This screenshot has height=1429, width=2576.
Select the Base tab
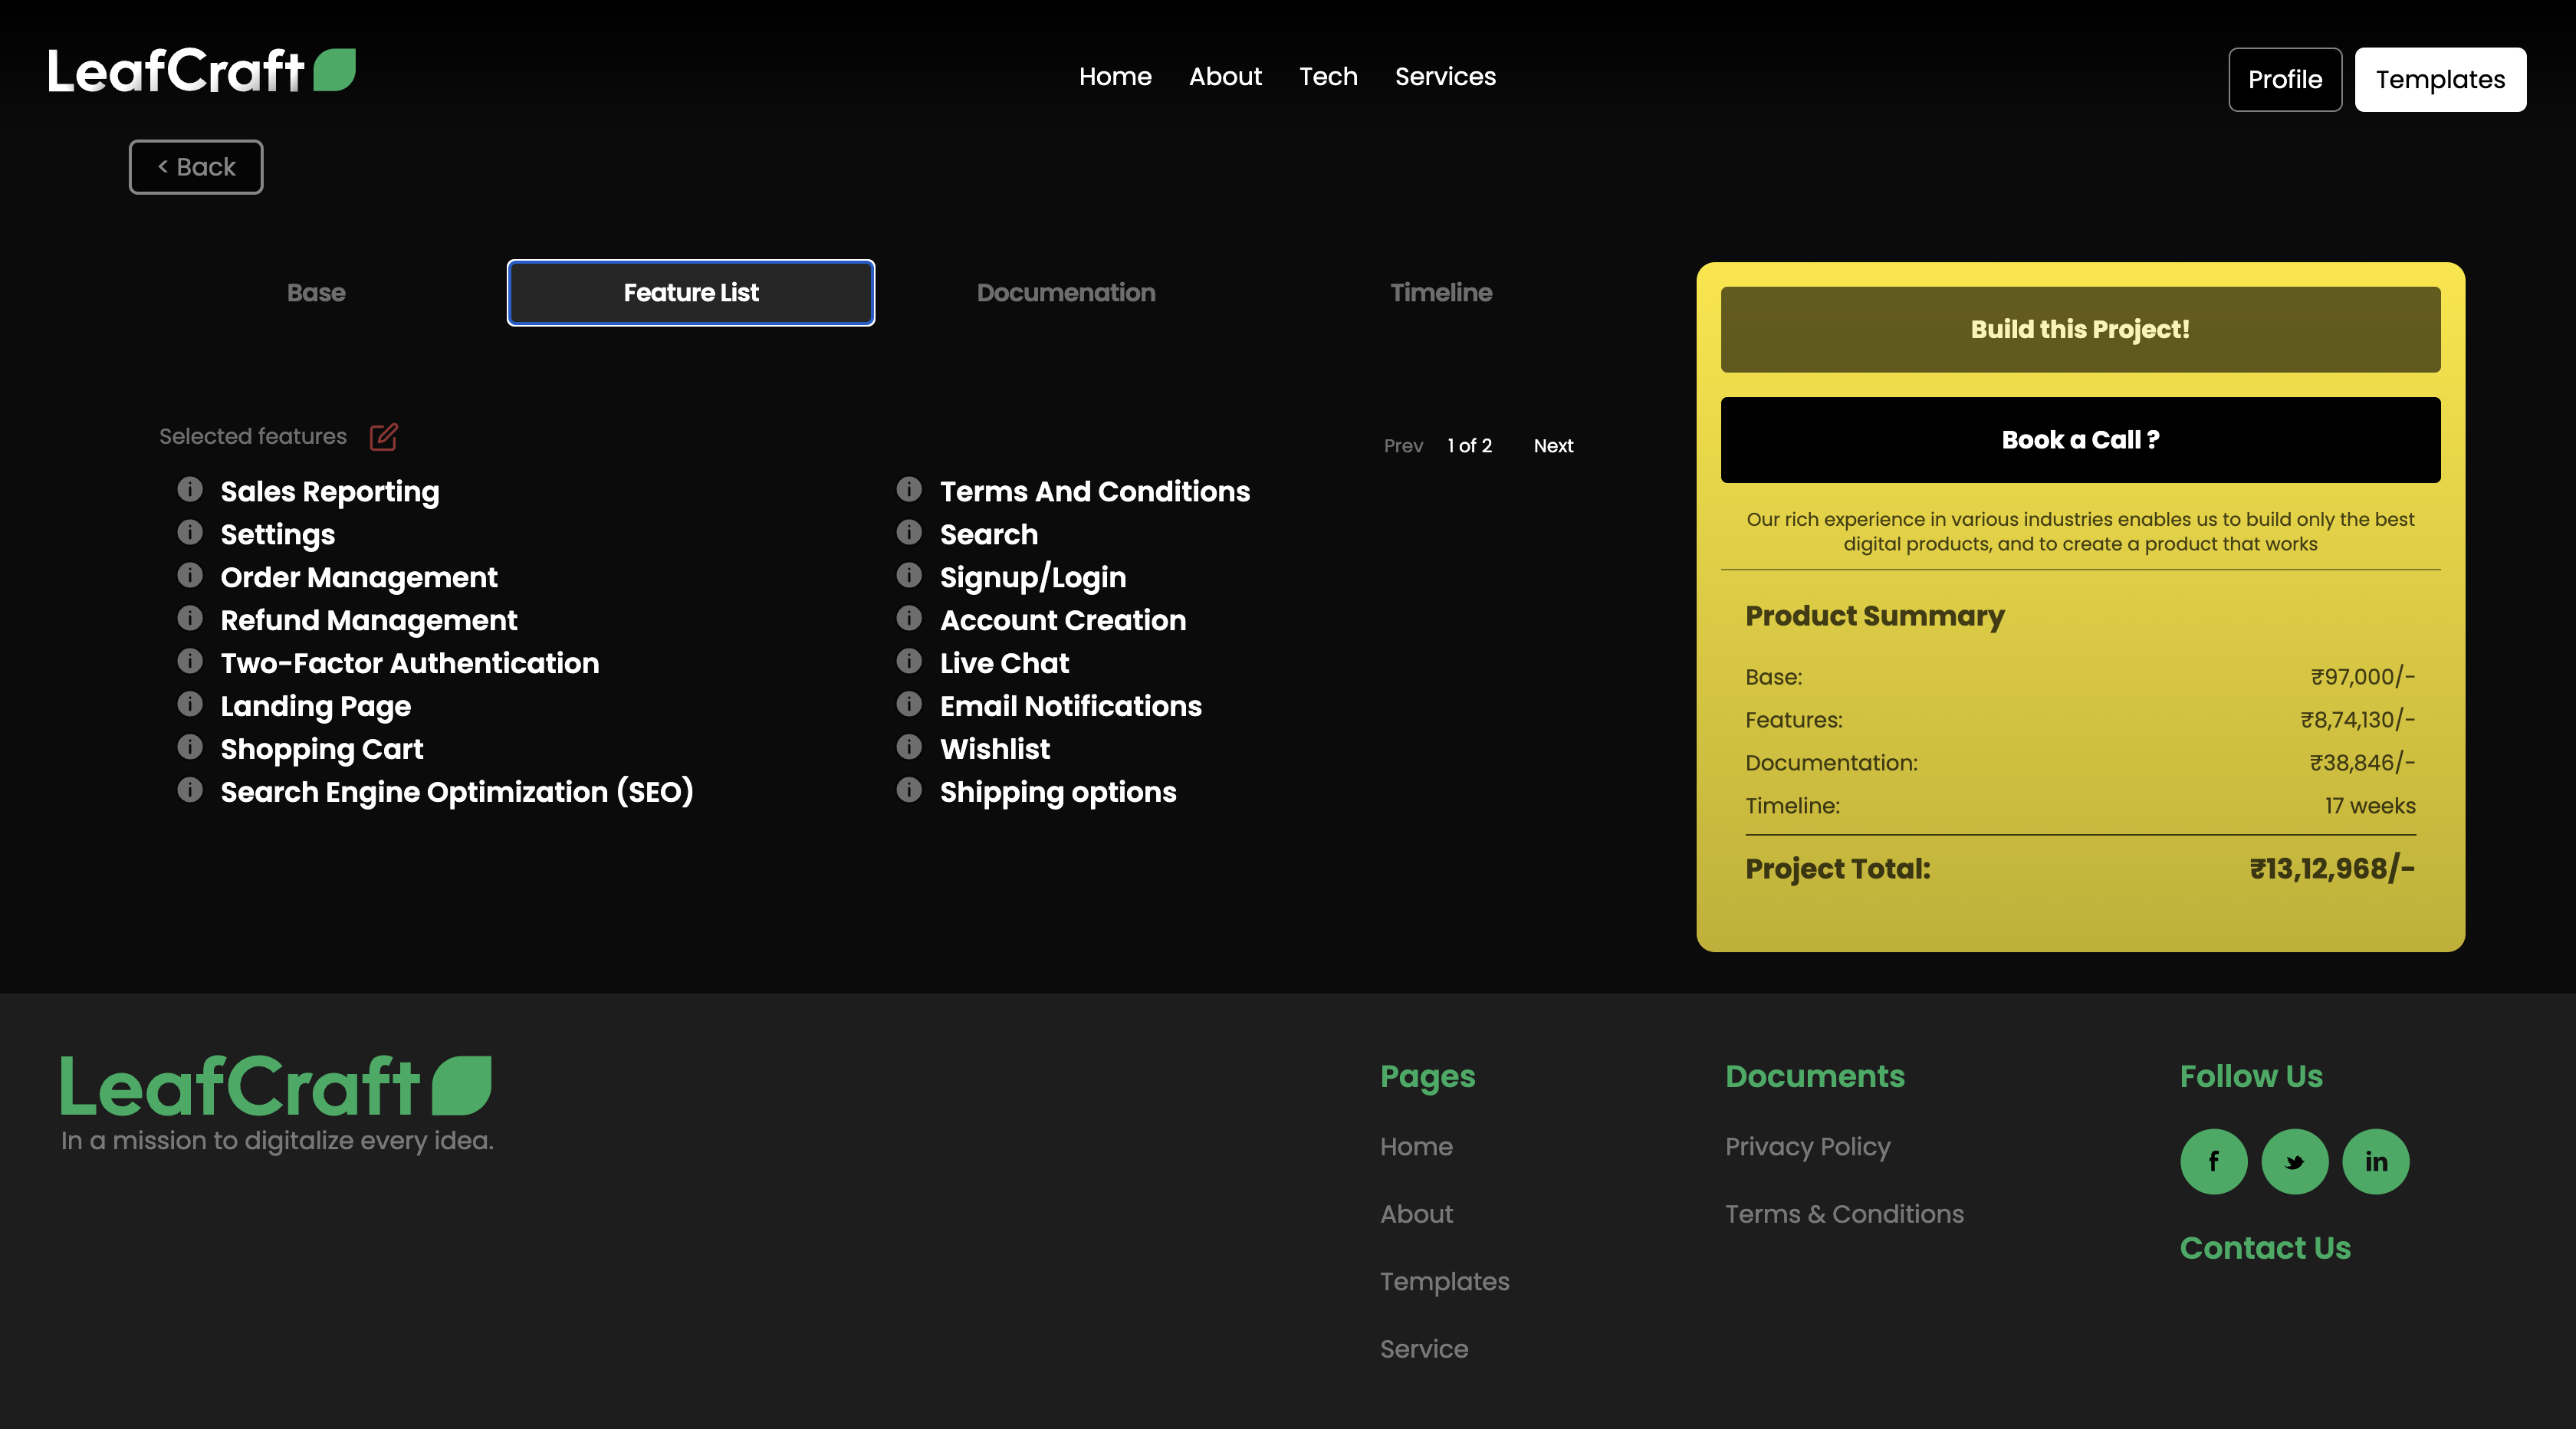[316, 293]
